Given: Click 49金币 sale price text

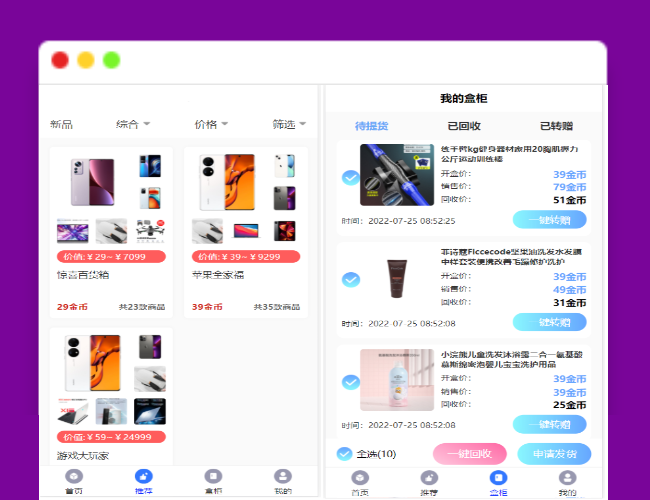Looking at the screenshot, I should point(570,289).
